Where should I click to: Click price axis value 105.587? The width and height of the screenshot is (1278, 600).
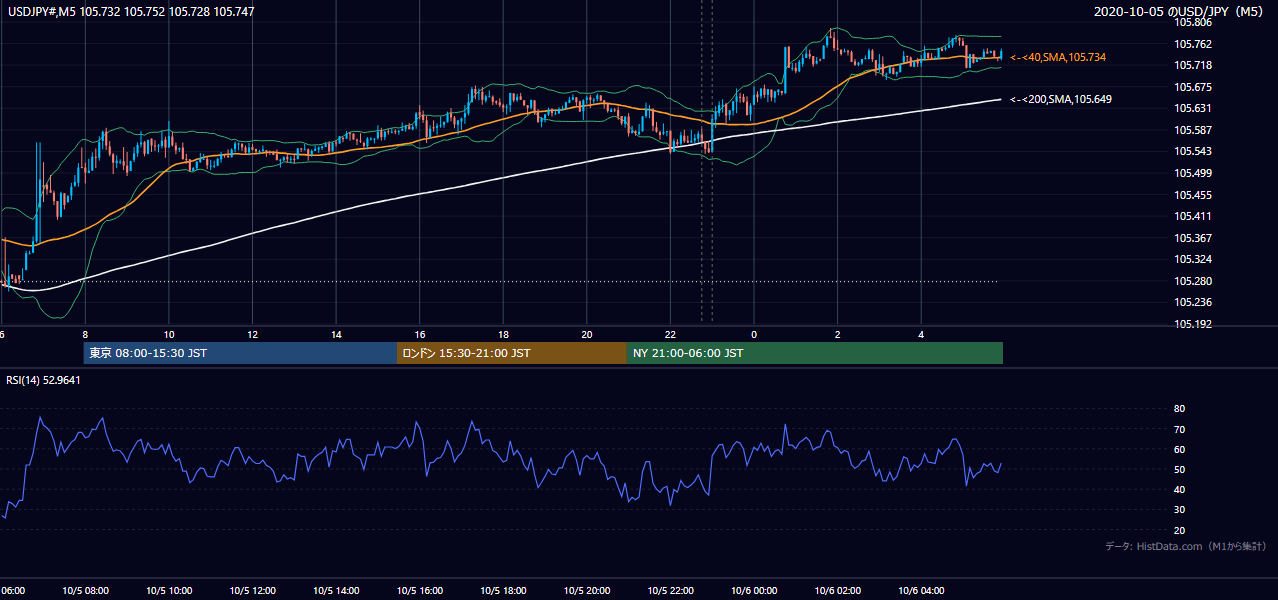tap(1192, 130)
